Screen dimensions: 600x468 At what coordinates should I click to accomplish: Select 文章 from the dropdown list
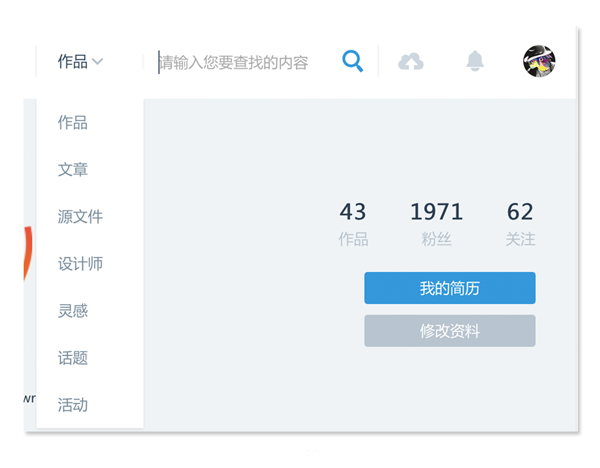pos(73,170)
